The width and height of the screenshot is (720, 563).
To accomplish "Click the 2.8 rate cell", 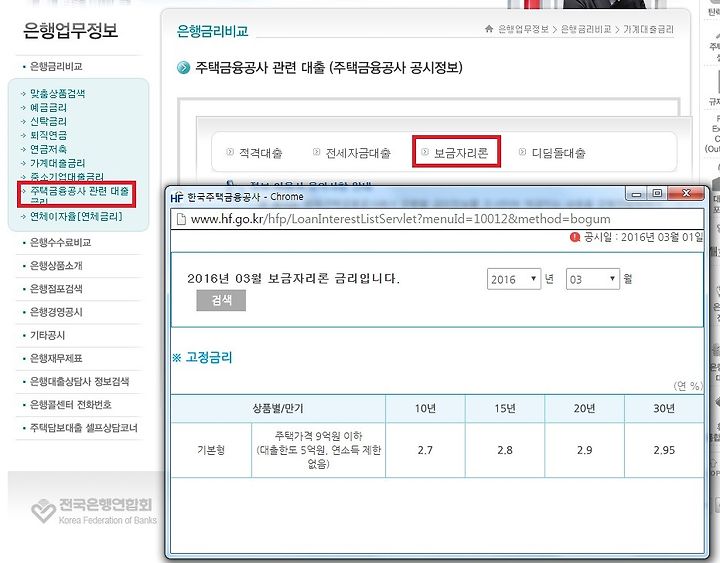I will coord(505,450).
